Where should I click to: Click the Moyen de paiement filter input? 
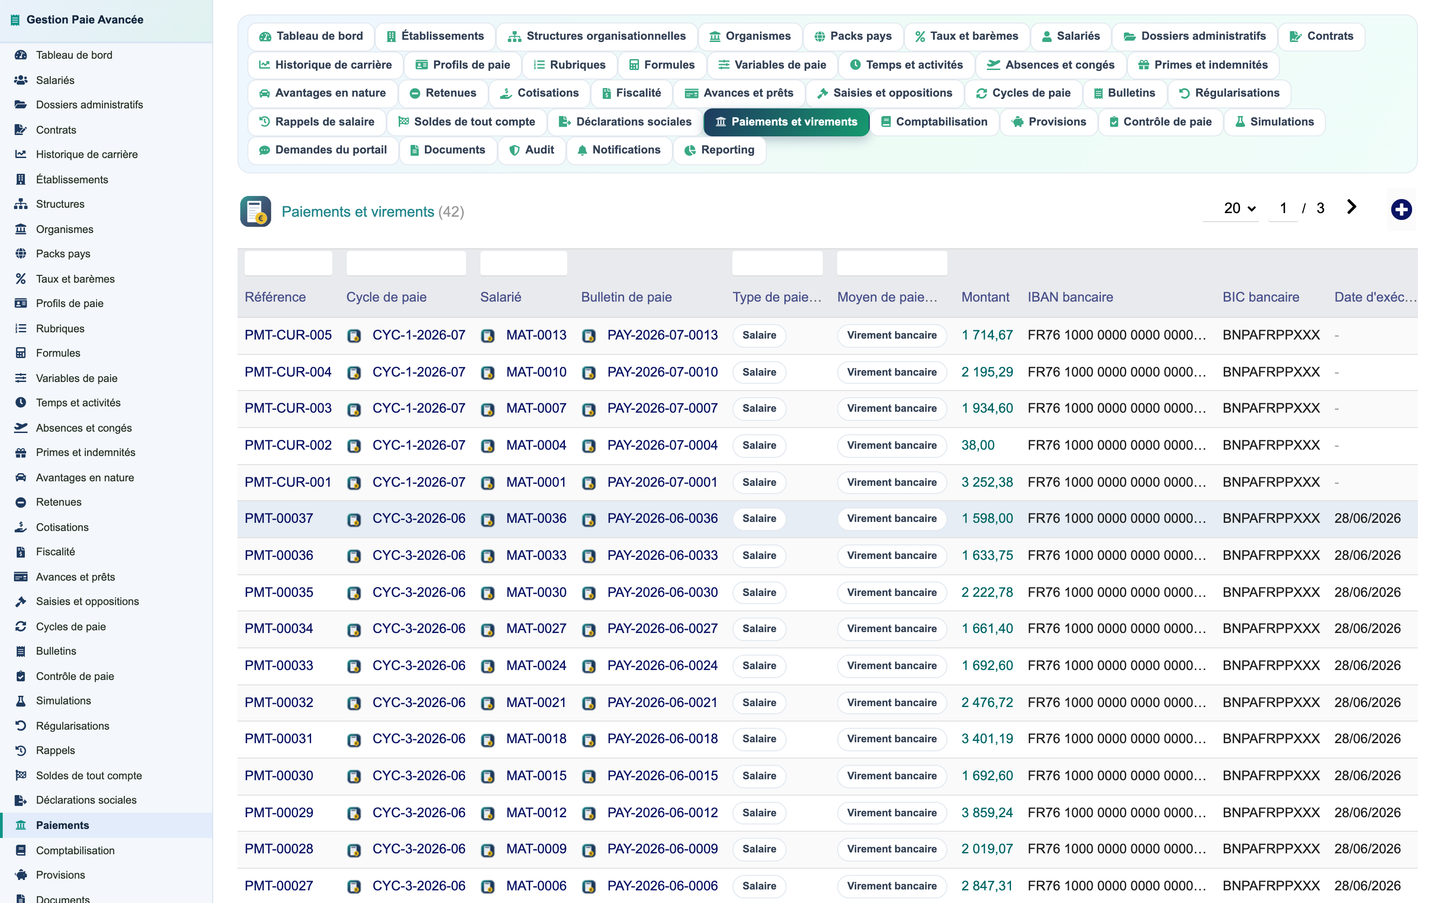coord(892,263)
